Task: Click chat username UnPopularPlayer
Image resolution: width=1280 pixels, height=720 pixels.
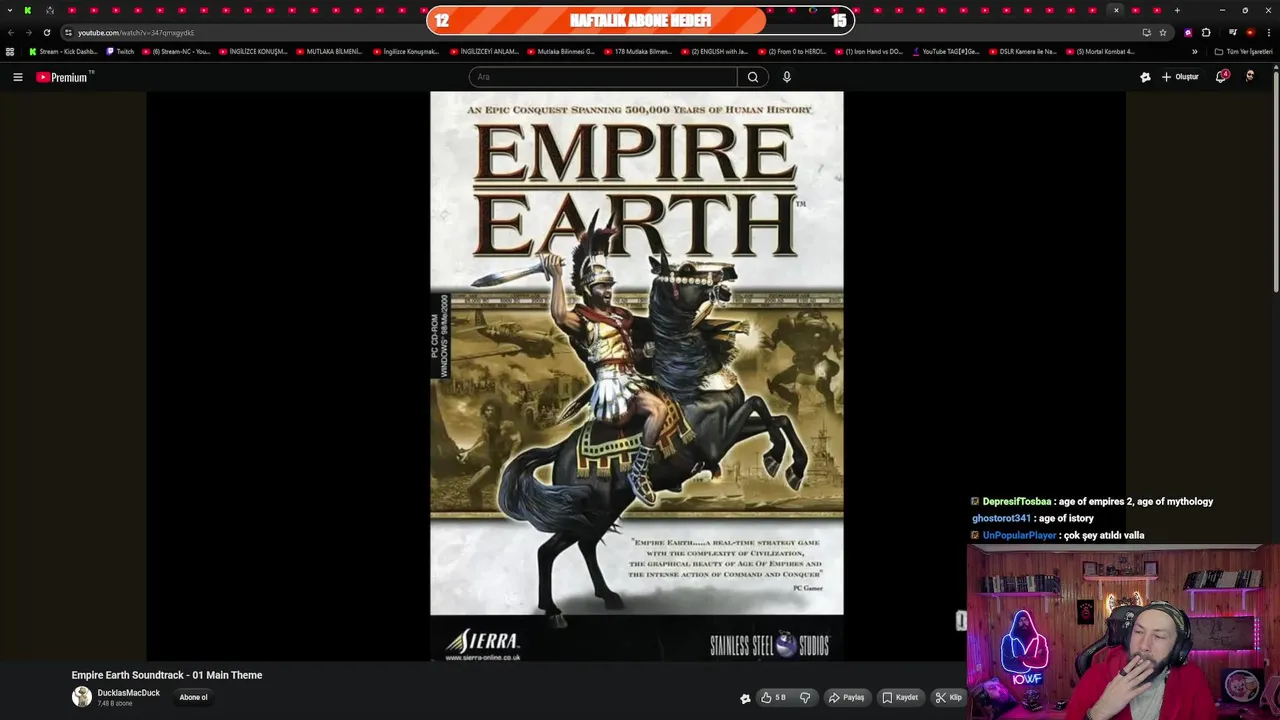Action: pos(1019,536)
